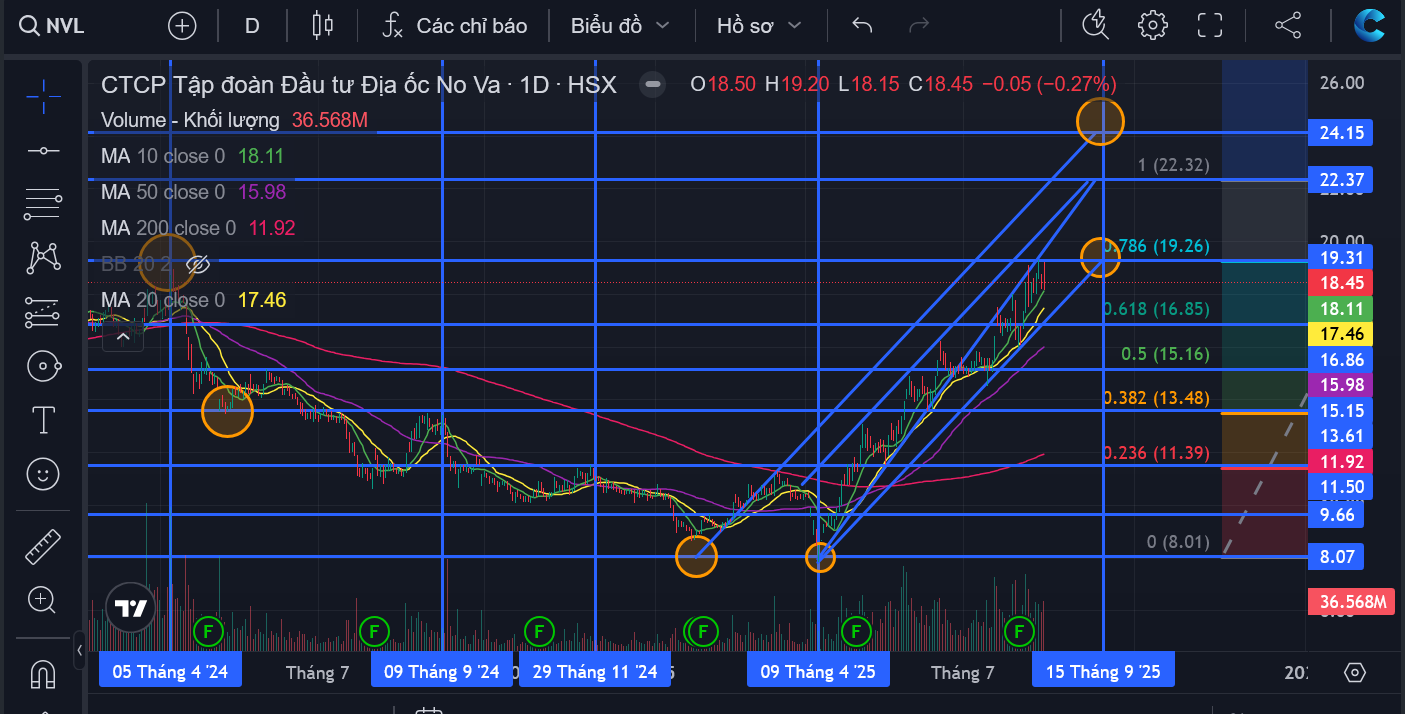Expand the left toolbar side handle
1405x714 pixels.
(x=80, y=651)
